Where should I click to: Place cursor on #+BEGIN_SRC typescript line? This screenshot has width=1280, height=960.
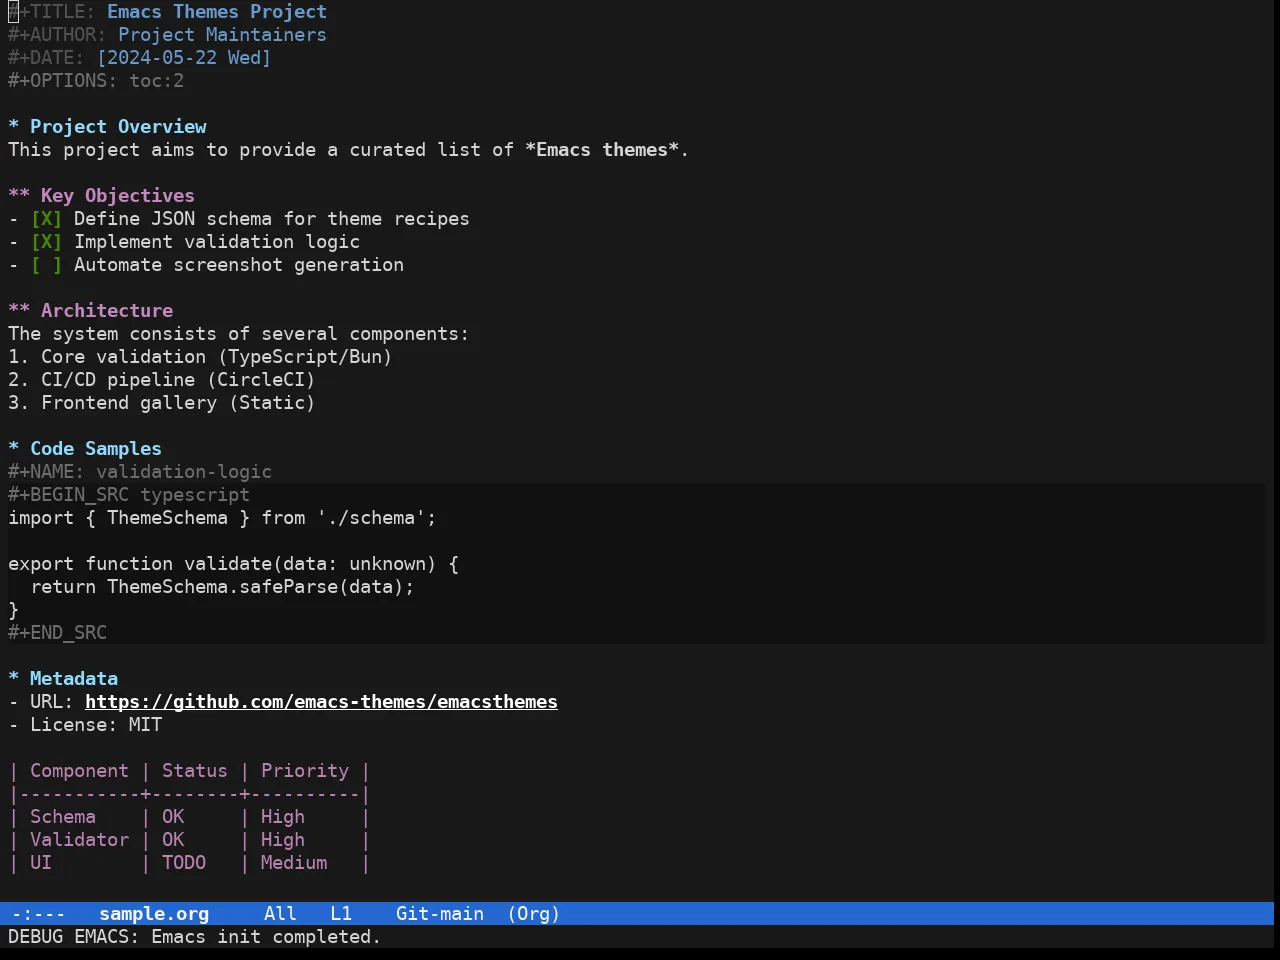click(129, 495)
